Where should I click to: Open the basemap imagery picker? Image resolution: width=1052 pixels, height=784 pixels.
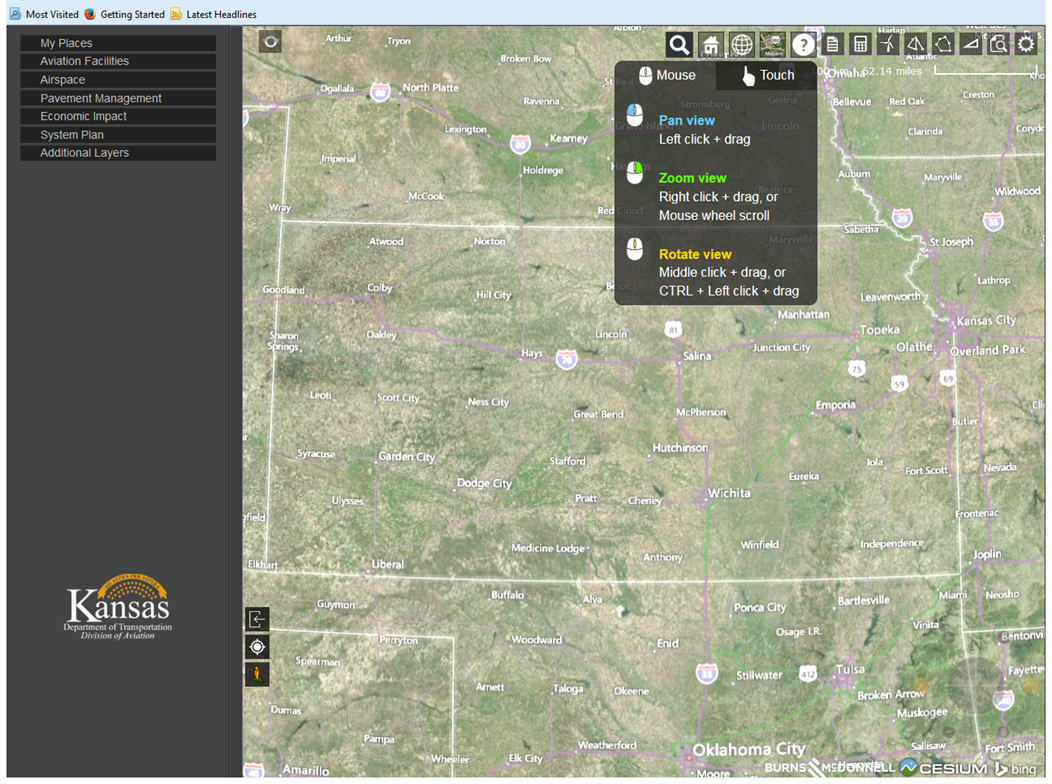pos(772,44)
